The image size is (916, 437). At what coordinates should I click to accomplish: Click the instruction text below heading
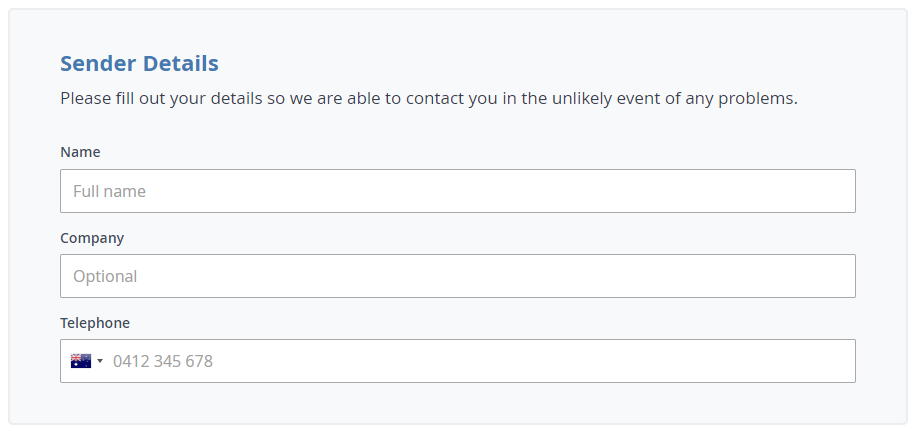(x=428, y=99)
